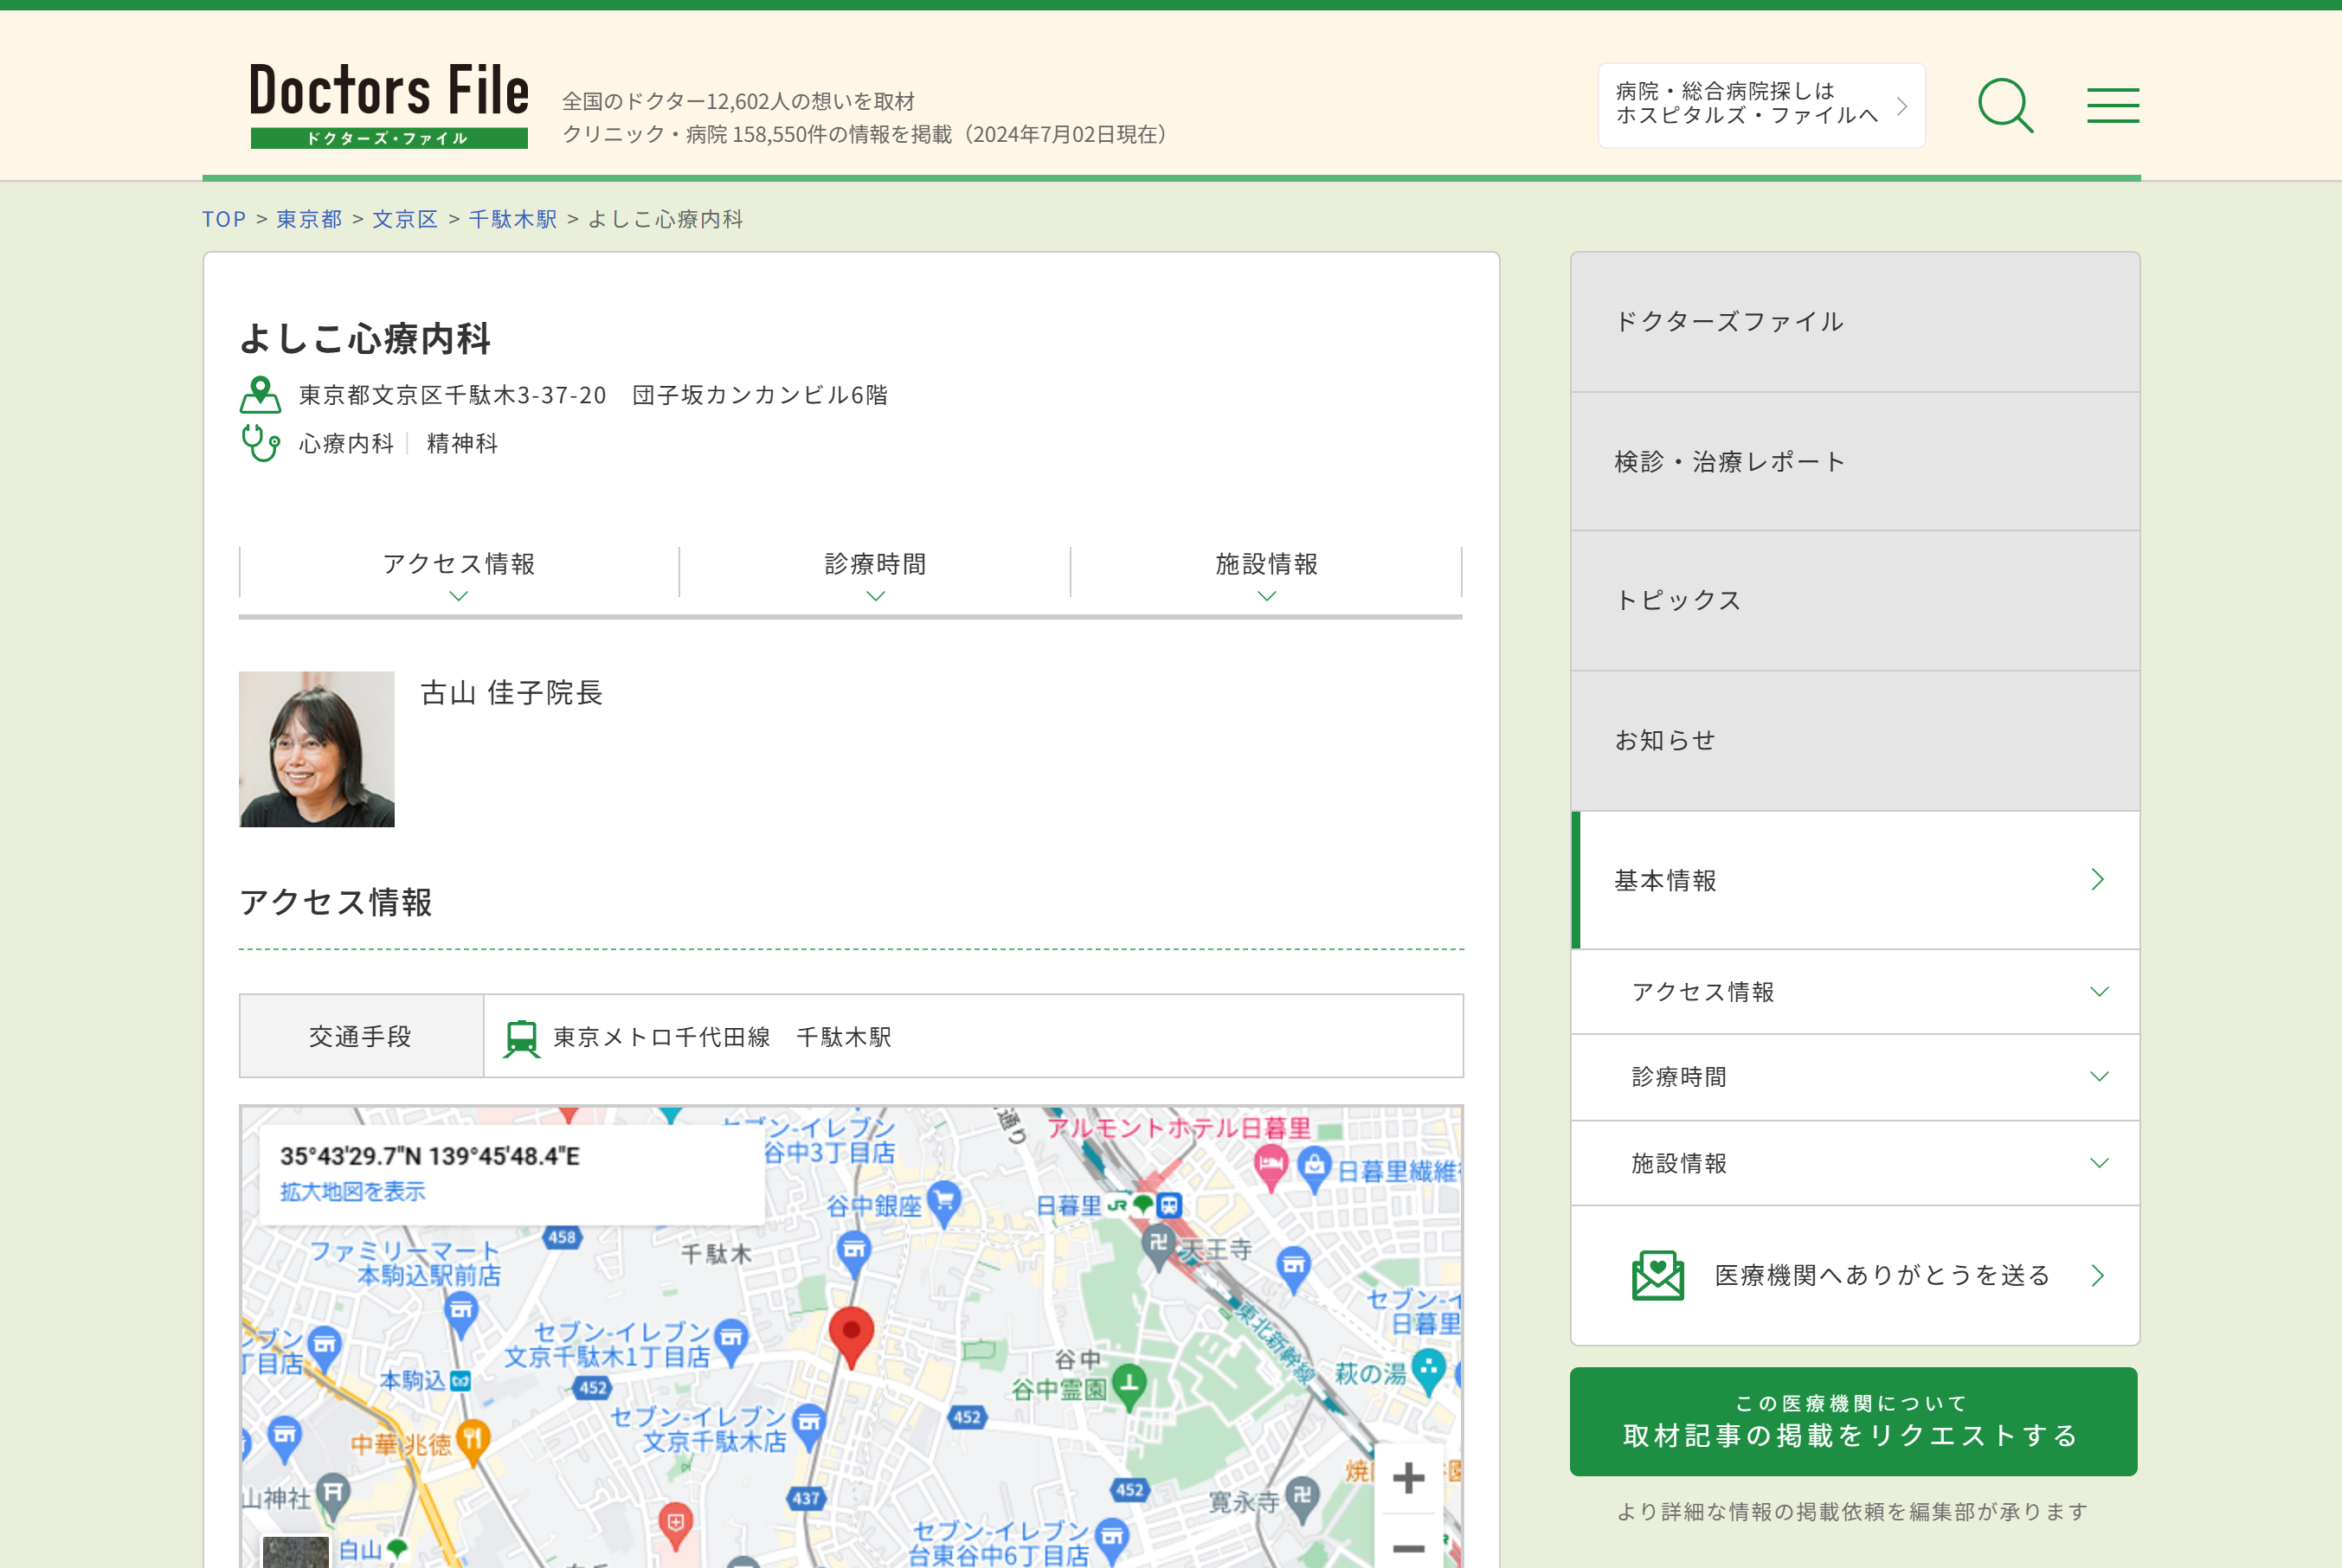Click ファミリーマート 本駒込駅前店 store marker

coord(460,1315)
